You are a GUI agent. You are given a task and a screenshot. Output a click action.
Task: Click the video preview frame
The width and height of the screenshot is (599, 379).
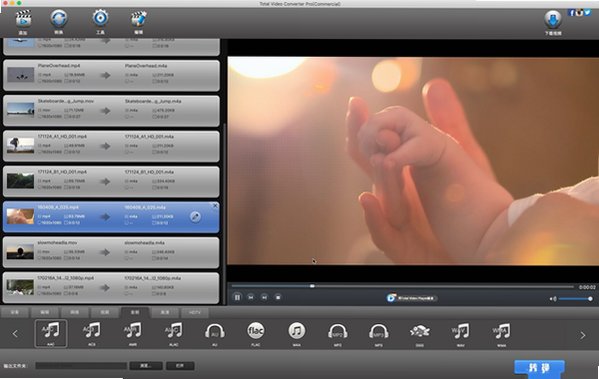click(x=413, y=160)
